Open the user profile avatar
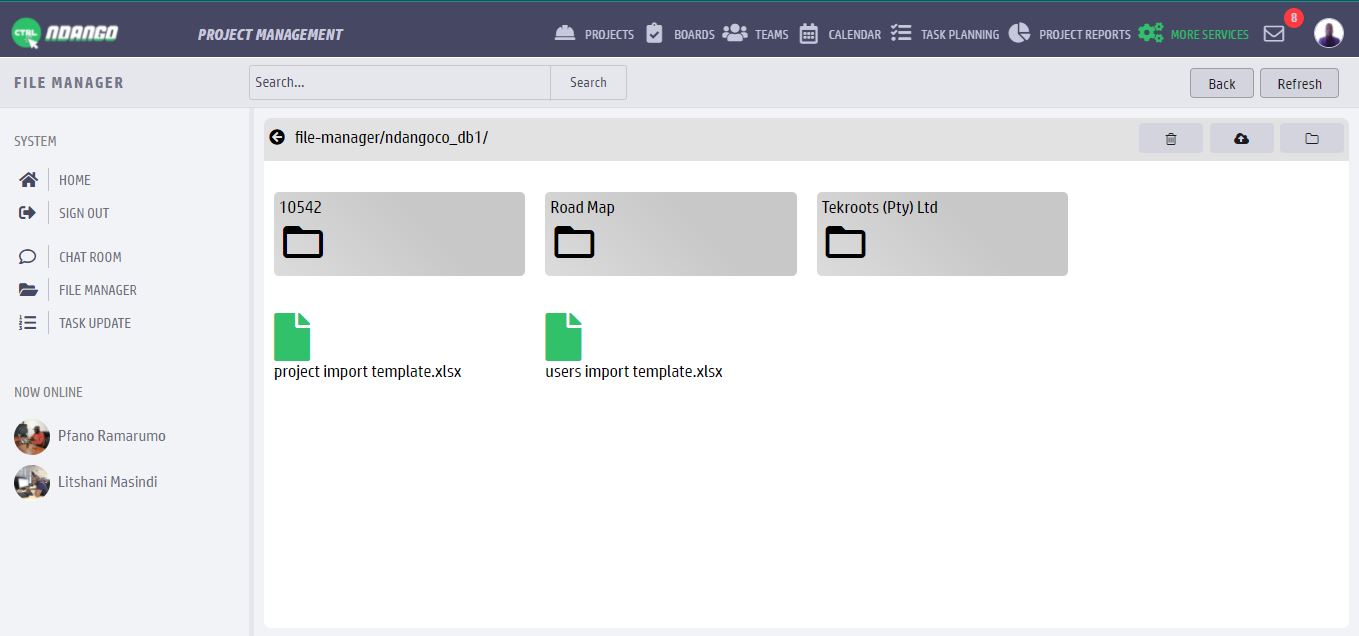Screen dimensions: 1359x636 1328,33
